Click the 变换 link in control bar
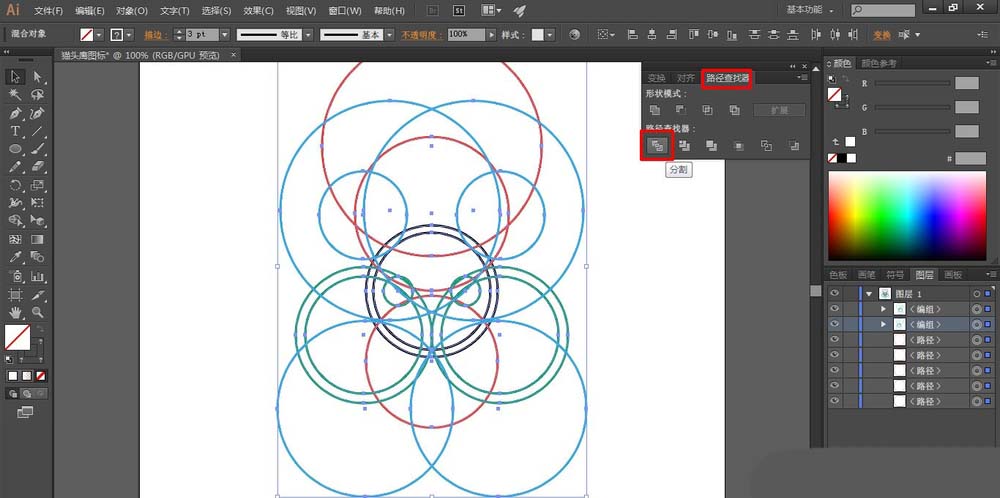The width and height of the screenshot is (1000, 498). 882,34
